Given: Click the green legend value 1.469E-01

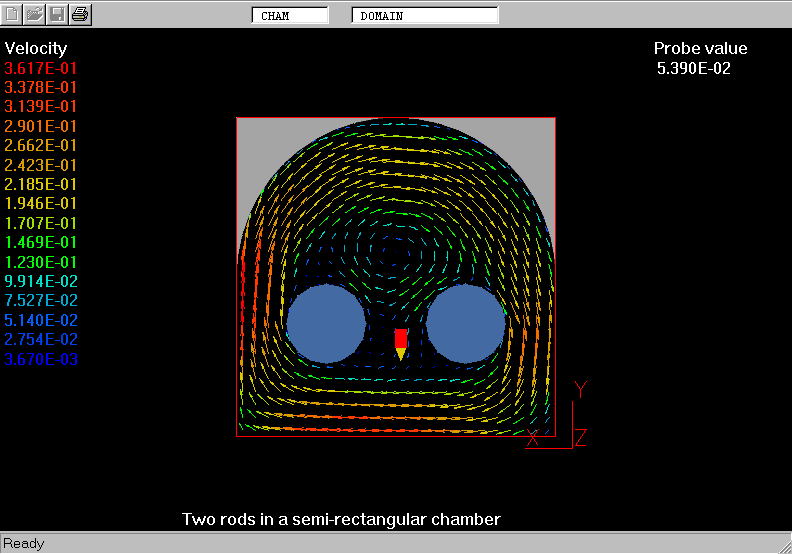Looking at the screenshot, I should click(41, 242).
